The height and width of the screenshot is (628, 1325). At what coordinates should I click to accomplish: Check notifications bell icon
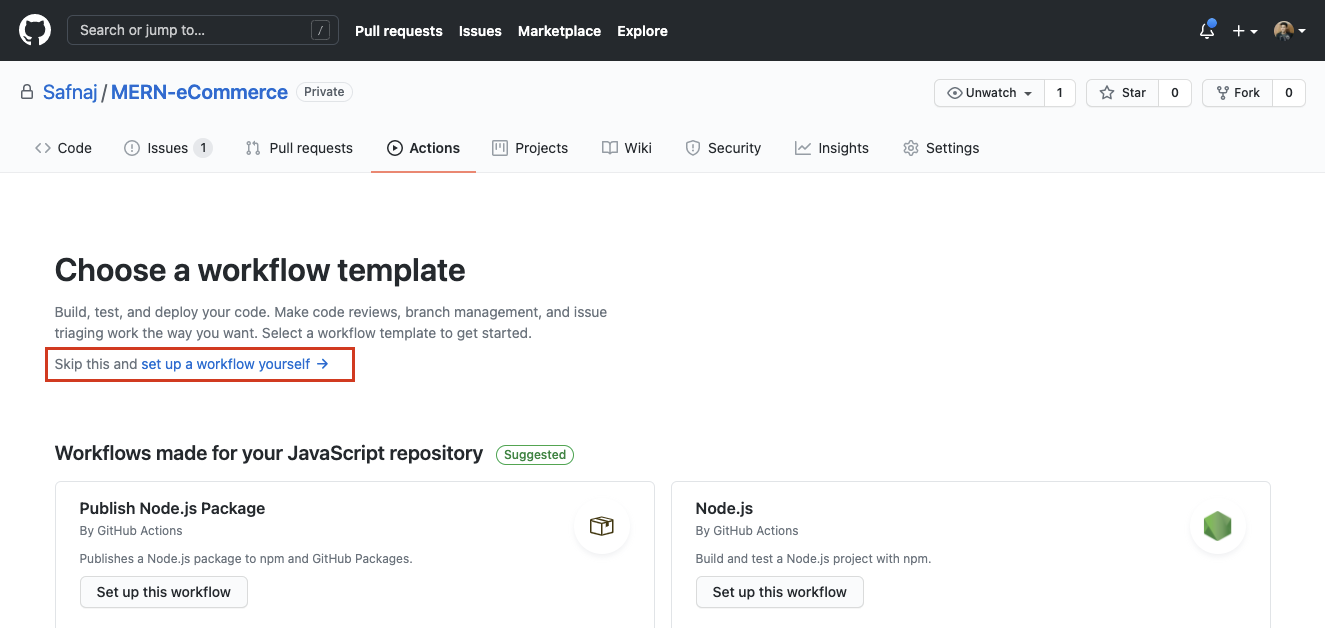pyautogui.click(x=1207, y=31)
